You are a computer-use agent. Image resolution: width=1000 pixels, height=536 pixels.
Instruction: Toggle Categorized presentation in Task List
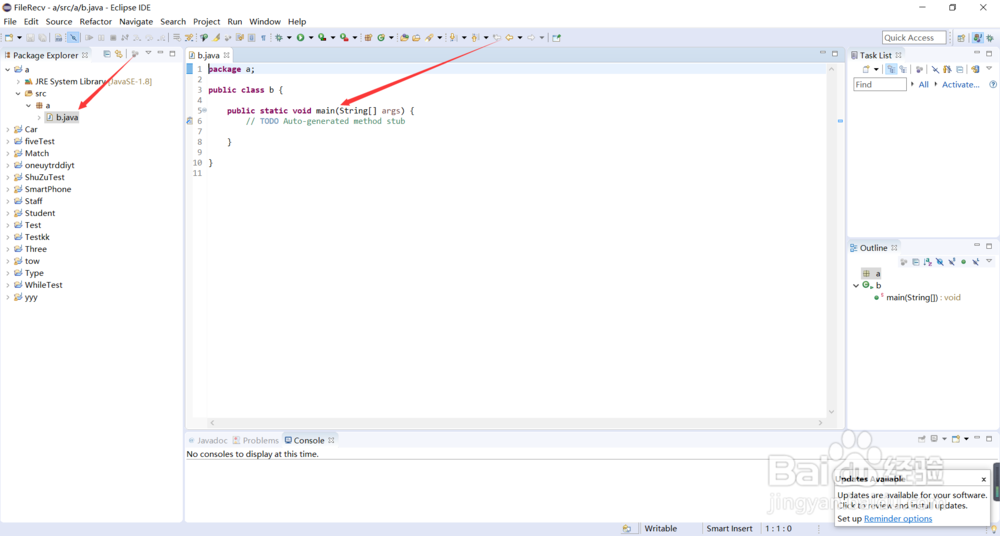pyautogui.click(x=892, y=69)
